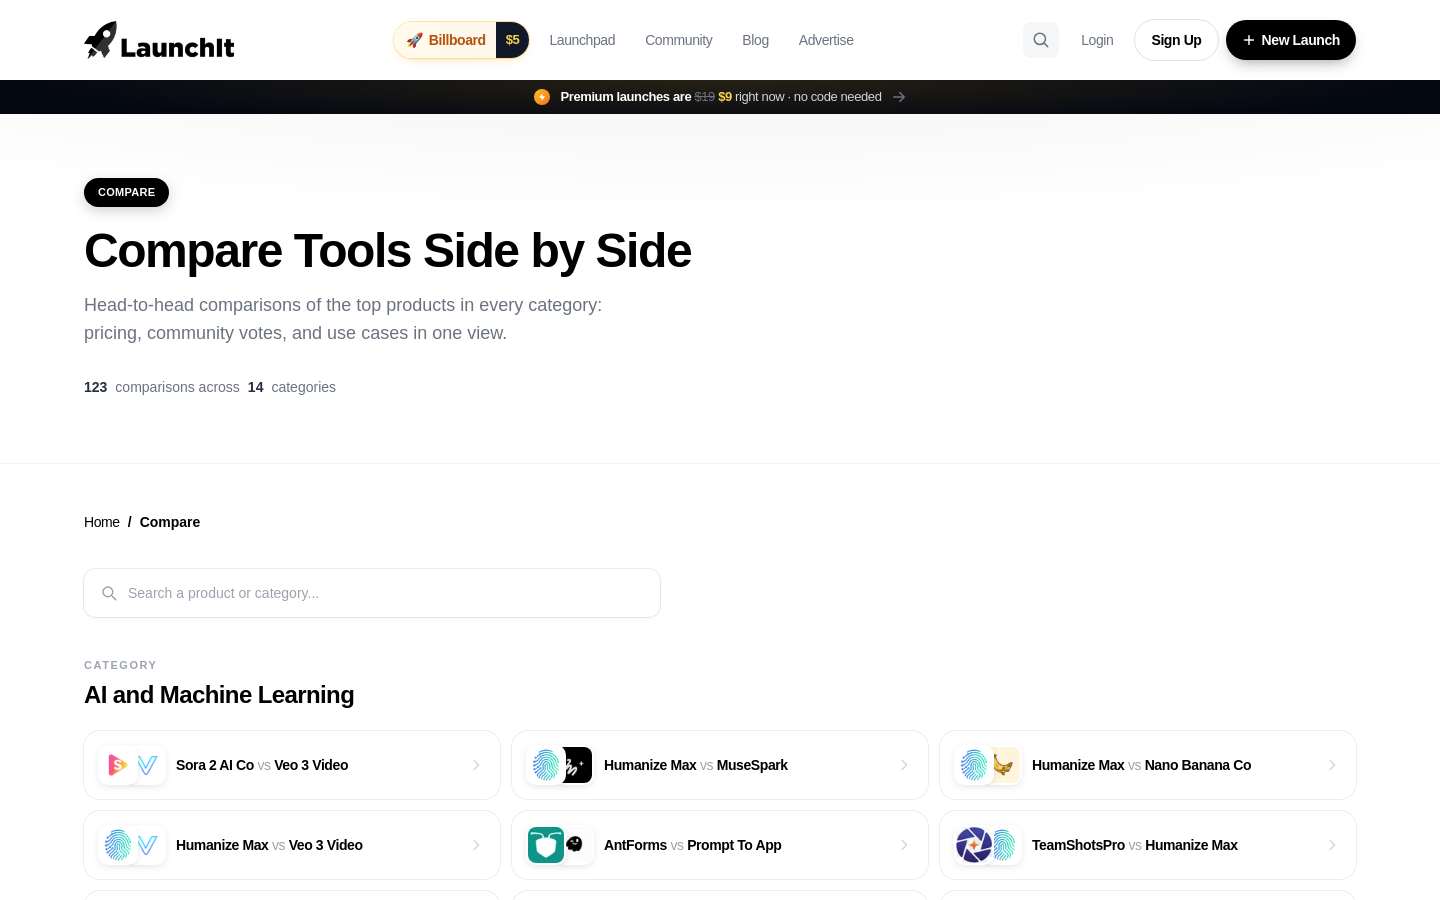Screen dimensions: 1440x900
Task: Click Humanize Max fingerprint logo in MuseSpark card
Action: [x=546, y=765]
